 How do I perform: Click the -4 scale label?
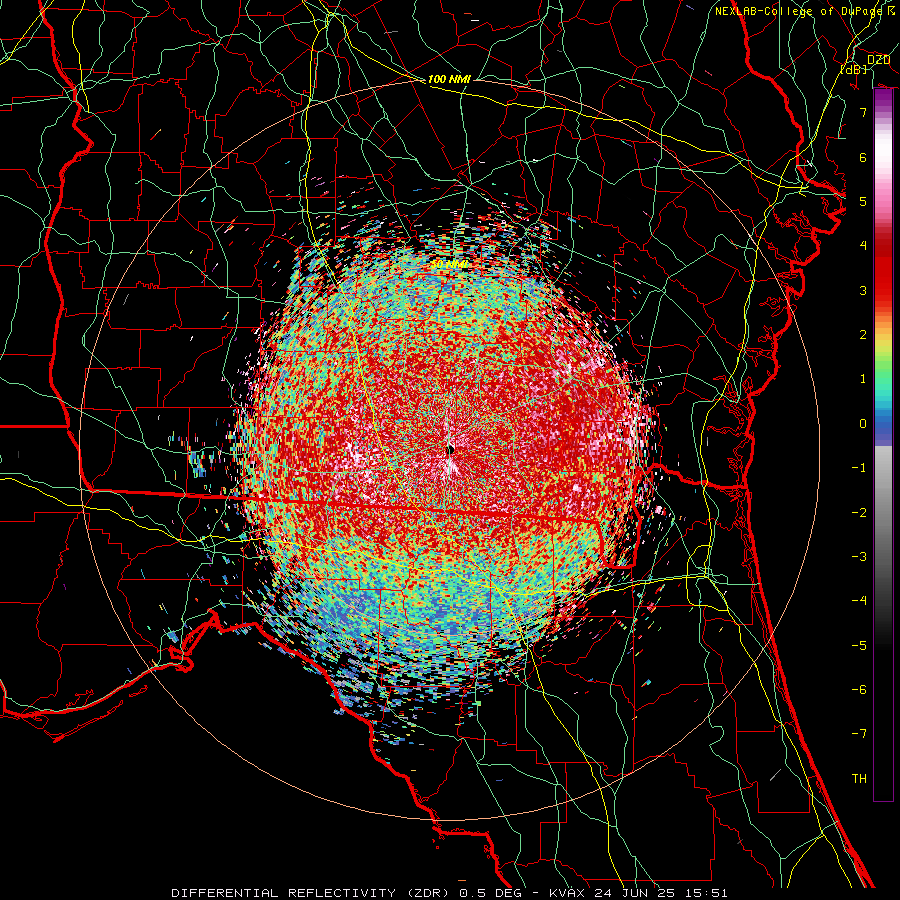[859, 601]
